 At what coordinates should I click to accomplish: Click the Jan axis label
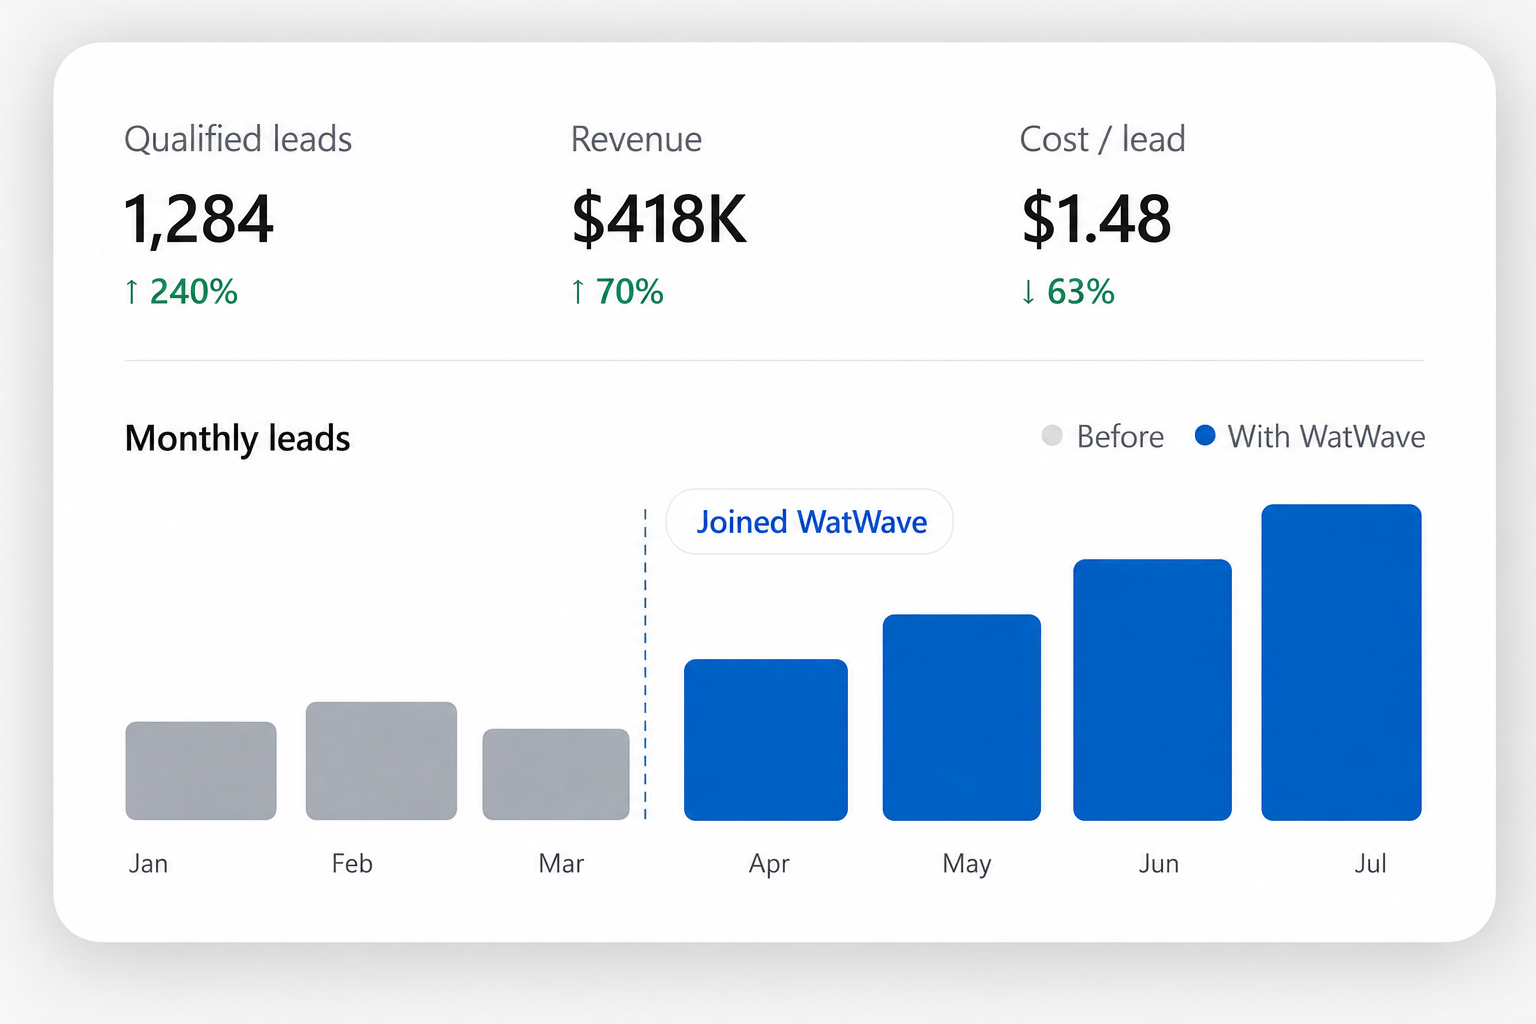point(148,864)
